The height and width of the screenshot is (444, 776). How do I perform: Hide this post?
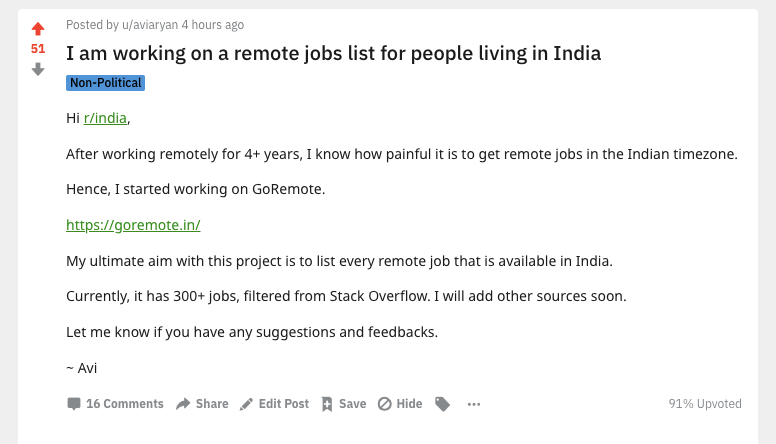[x=400, y=404]
